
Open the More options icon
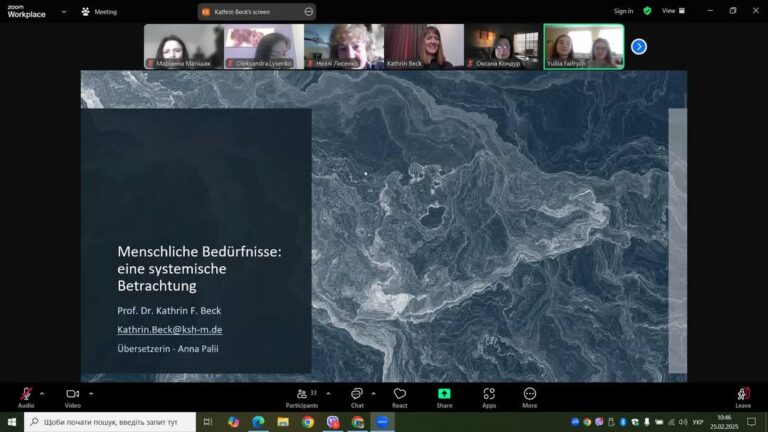(529, 394)
